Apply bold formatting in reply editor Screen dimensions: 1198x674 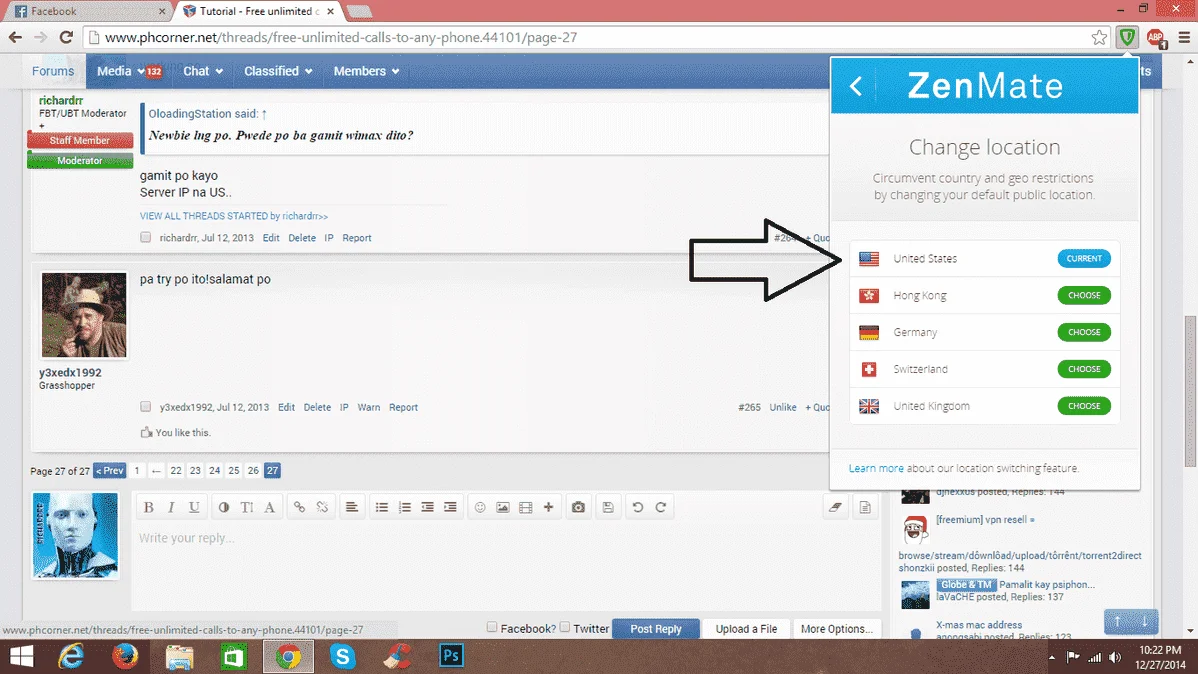pyautogui.click(x=149, y=507)
